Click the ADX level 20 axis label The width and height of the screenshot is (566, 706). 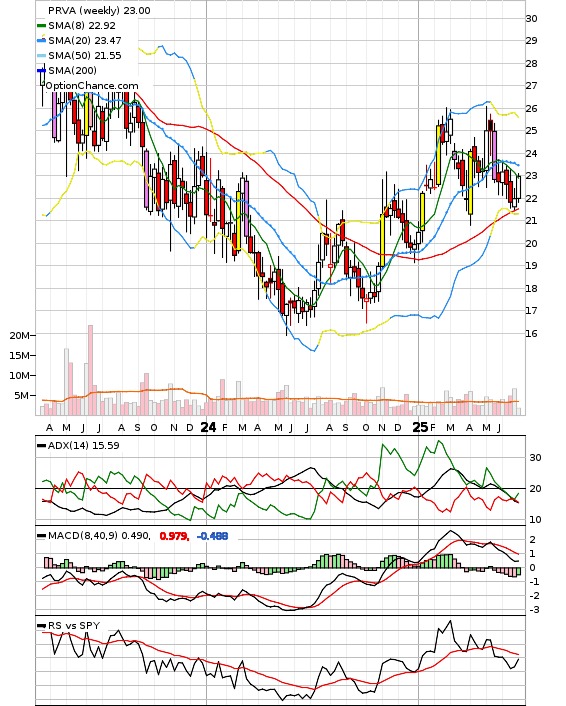coord(535,489)
